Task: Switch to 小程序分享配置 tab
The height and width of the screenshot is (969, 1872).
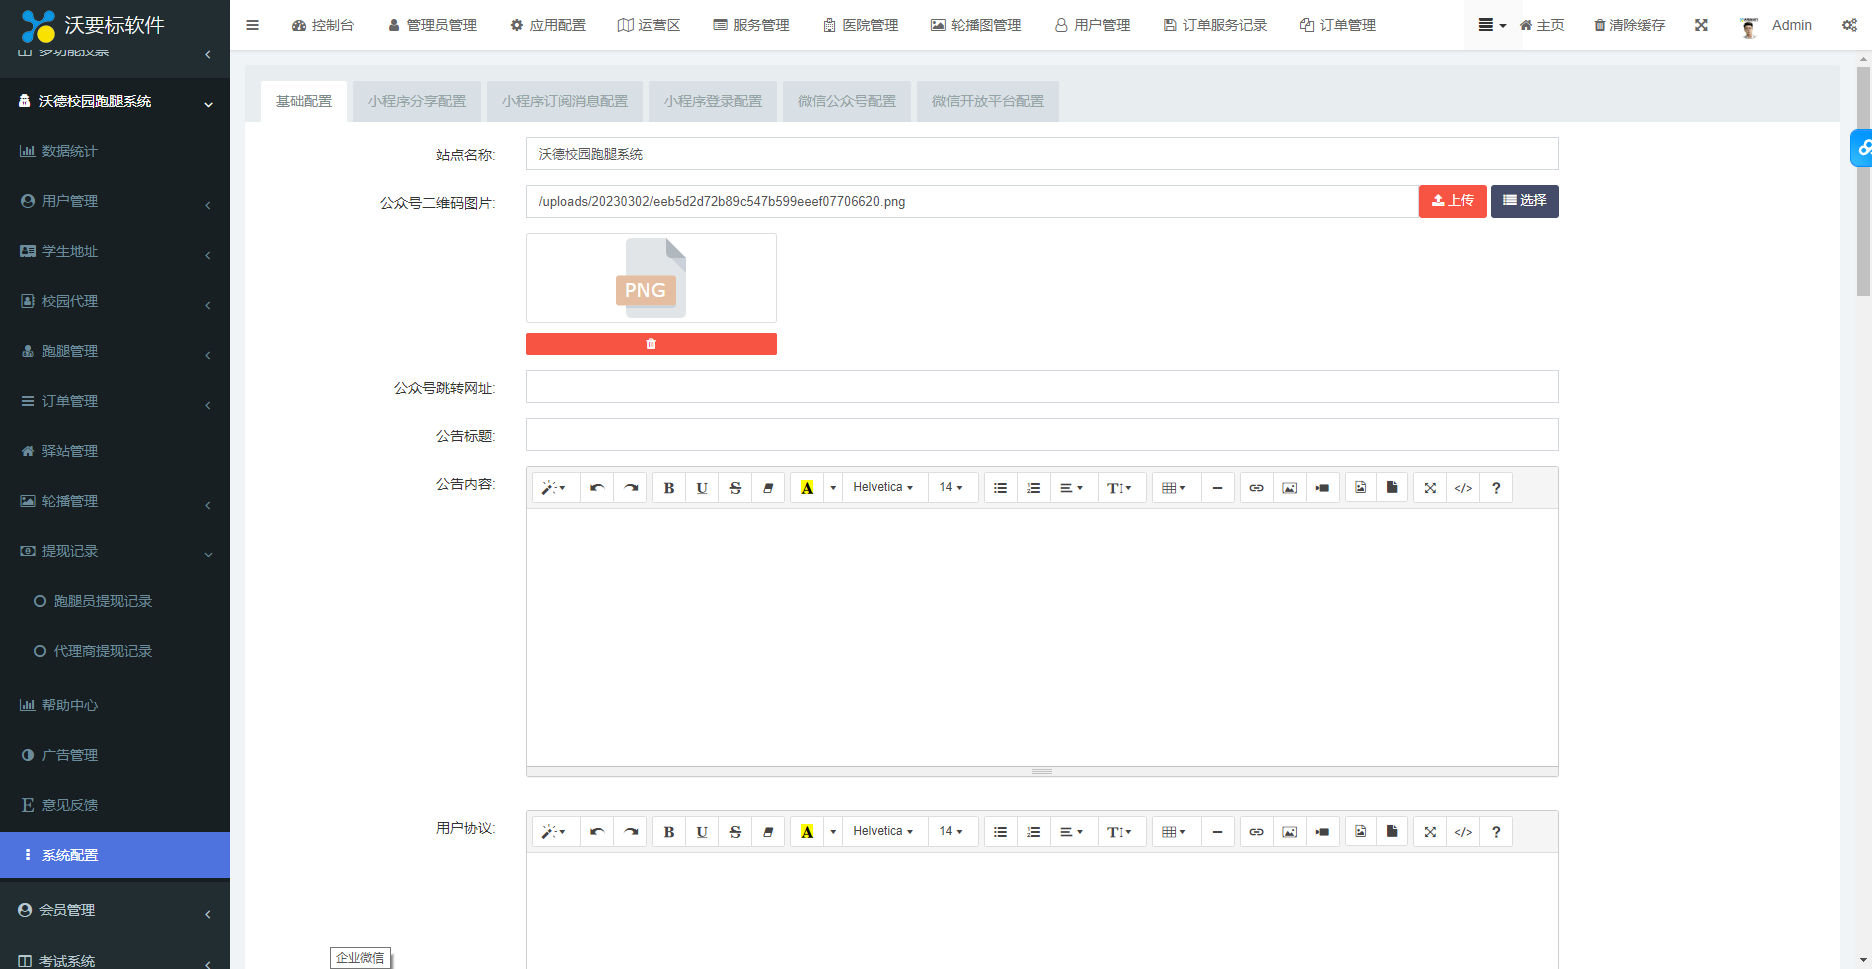Action: (417, 101)
